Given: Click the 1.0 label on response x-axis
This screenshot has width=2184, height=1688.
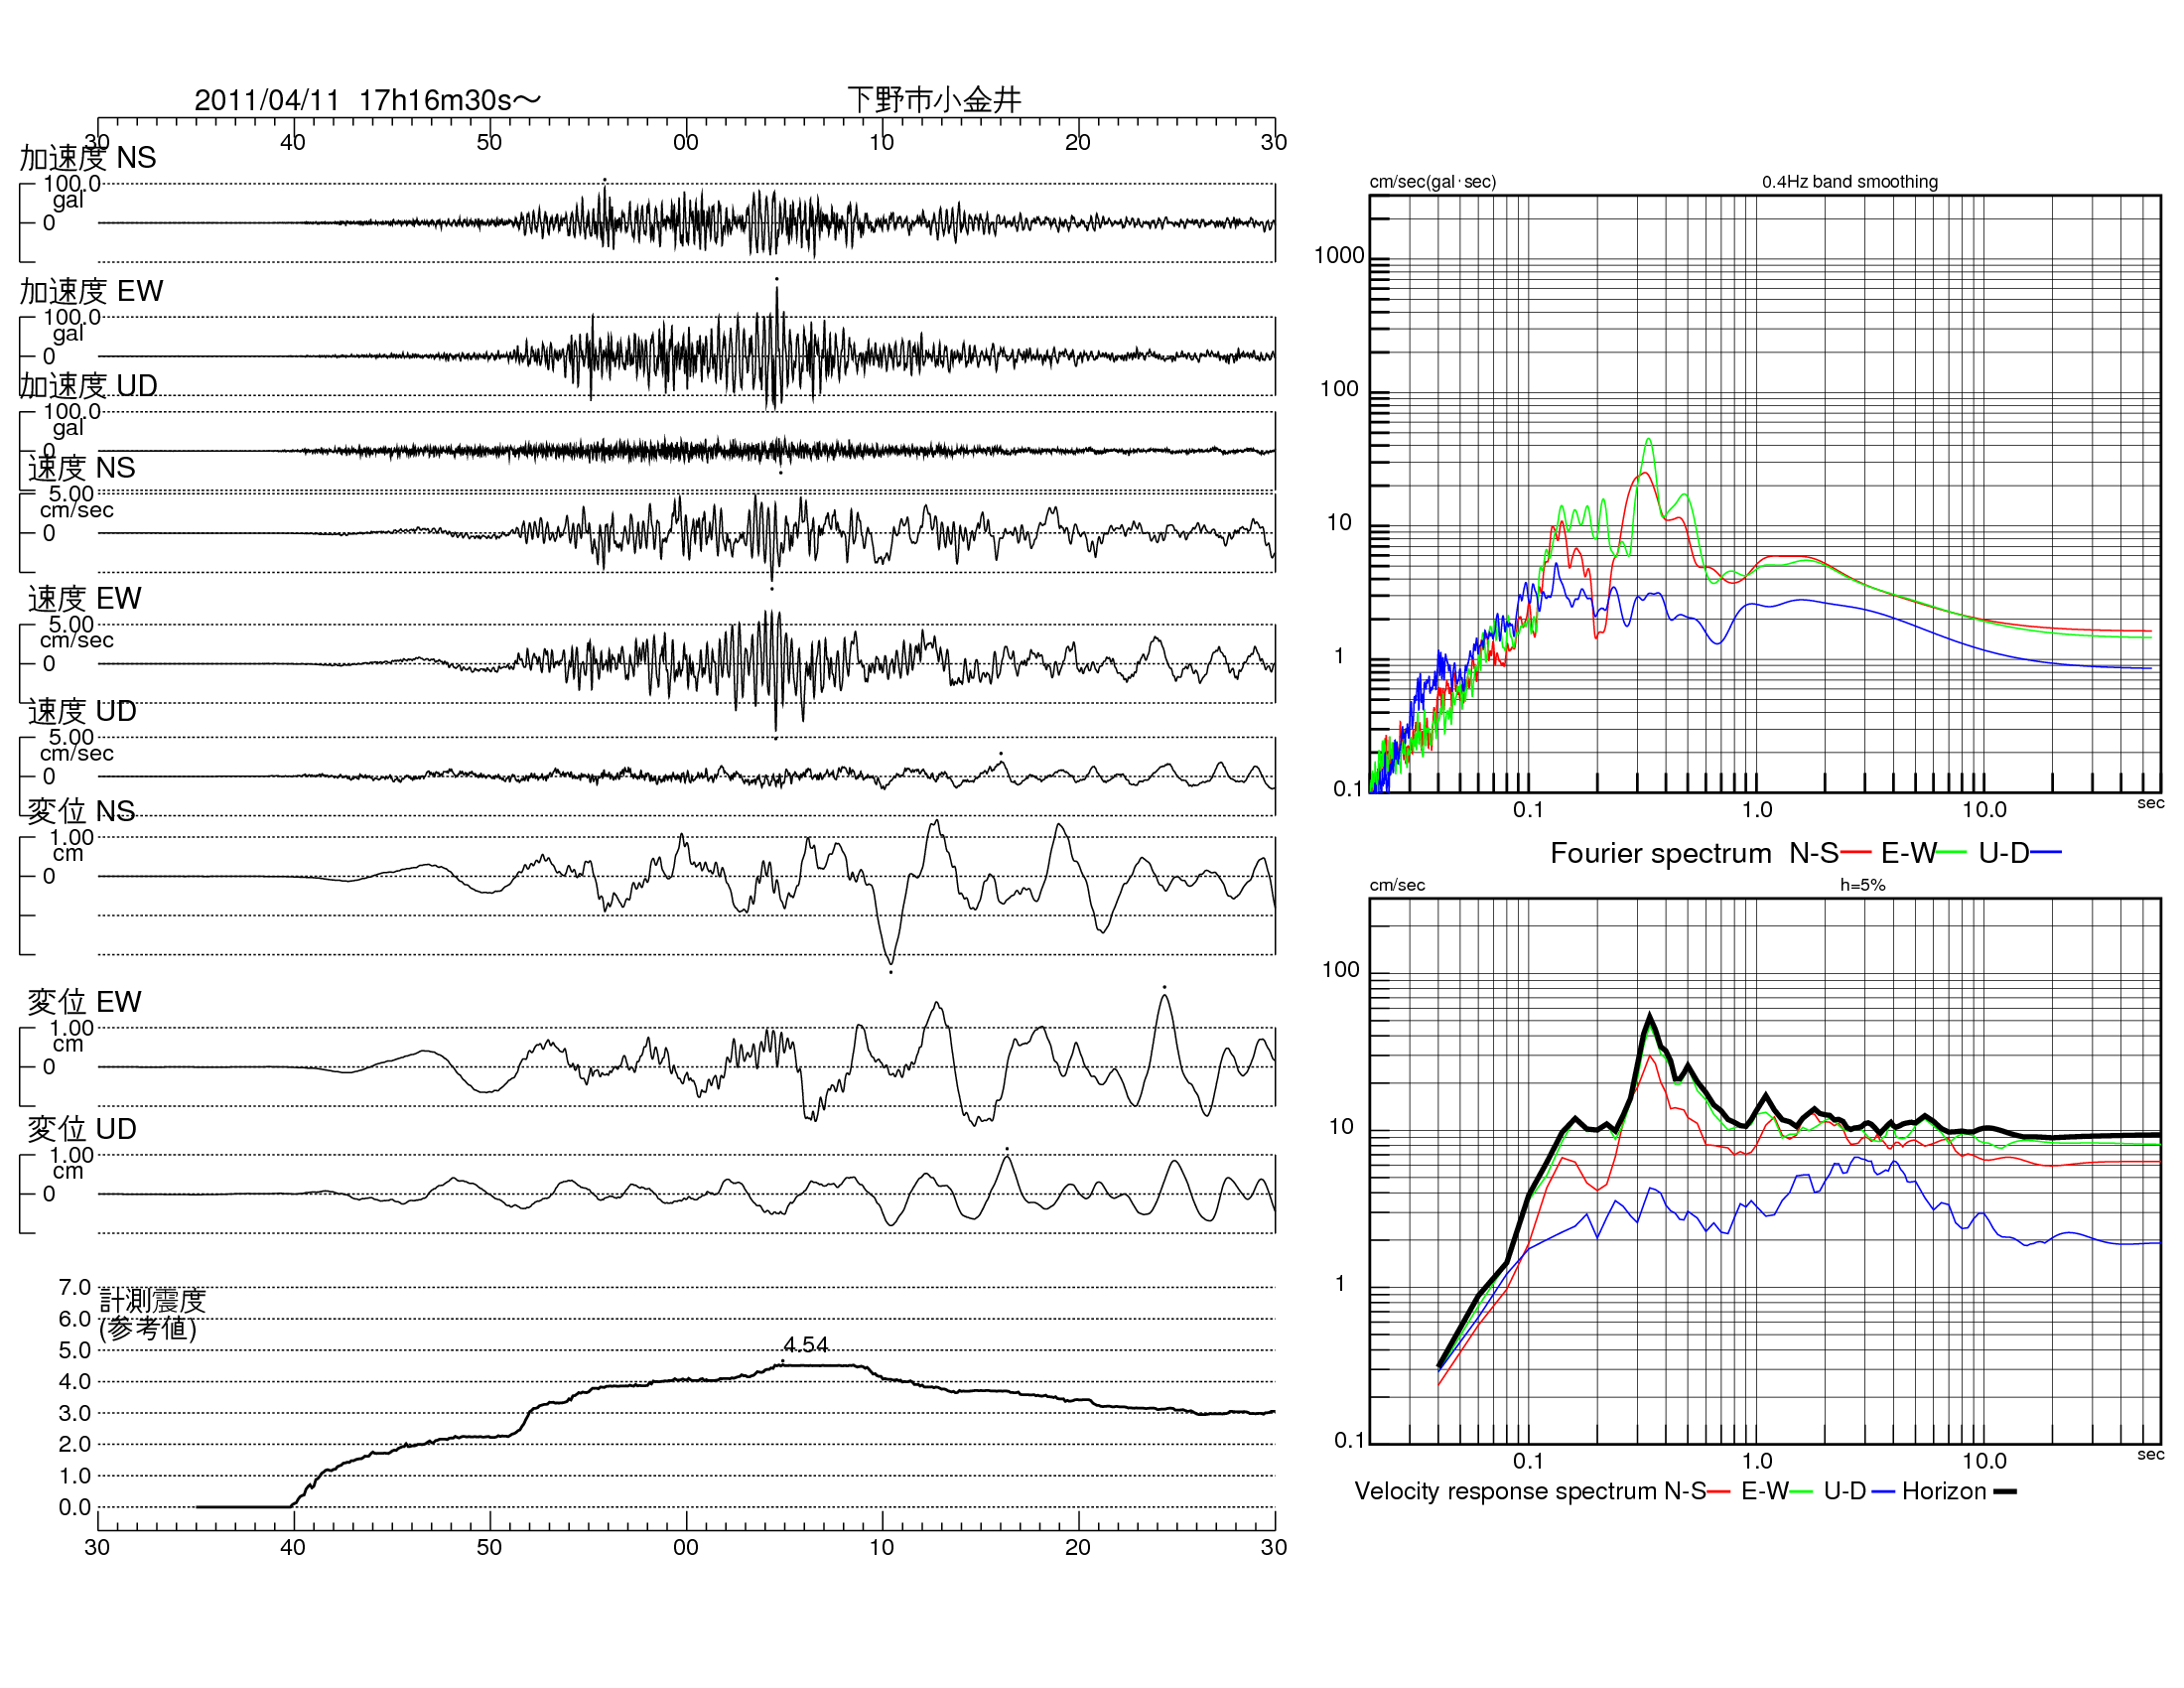Looking at the screenshot, I should tap(1757, 1461).
